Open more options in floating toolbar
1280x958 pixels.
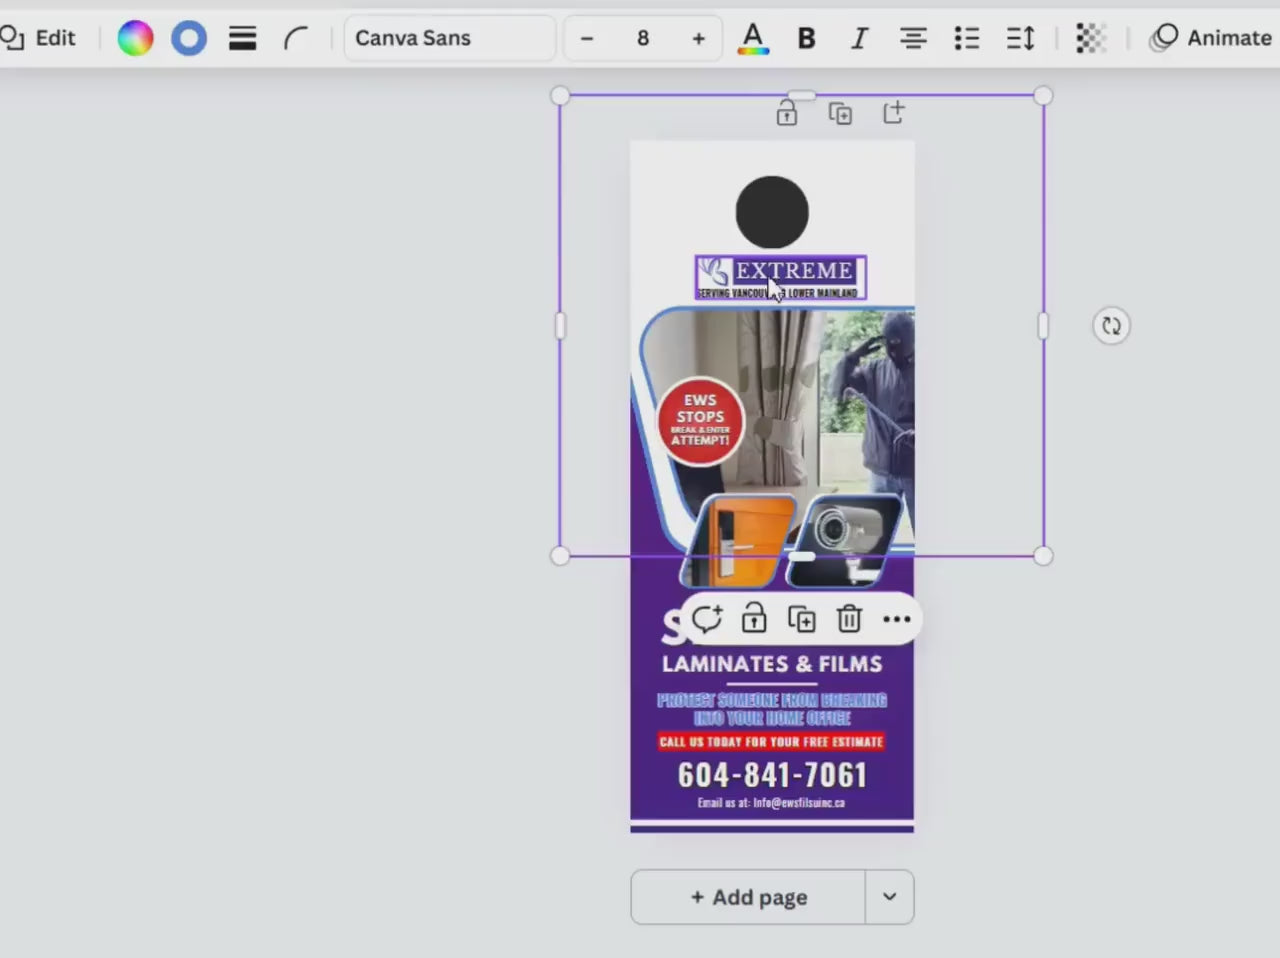897,620
